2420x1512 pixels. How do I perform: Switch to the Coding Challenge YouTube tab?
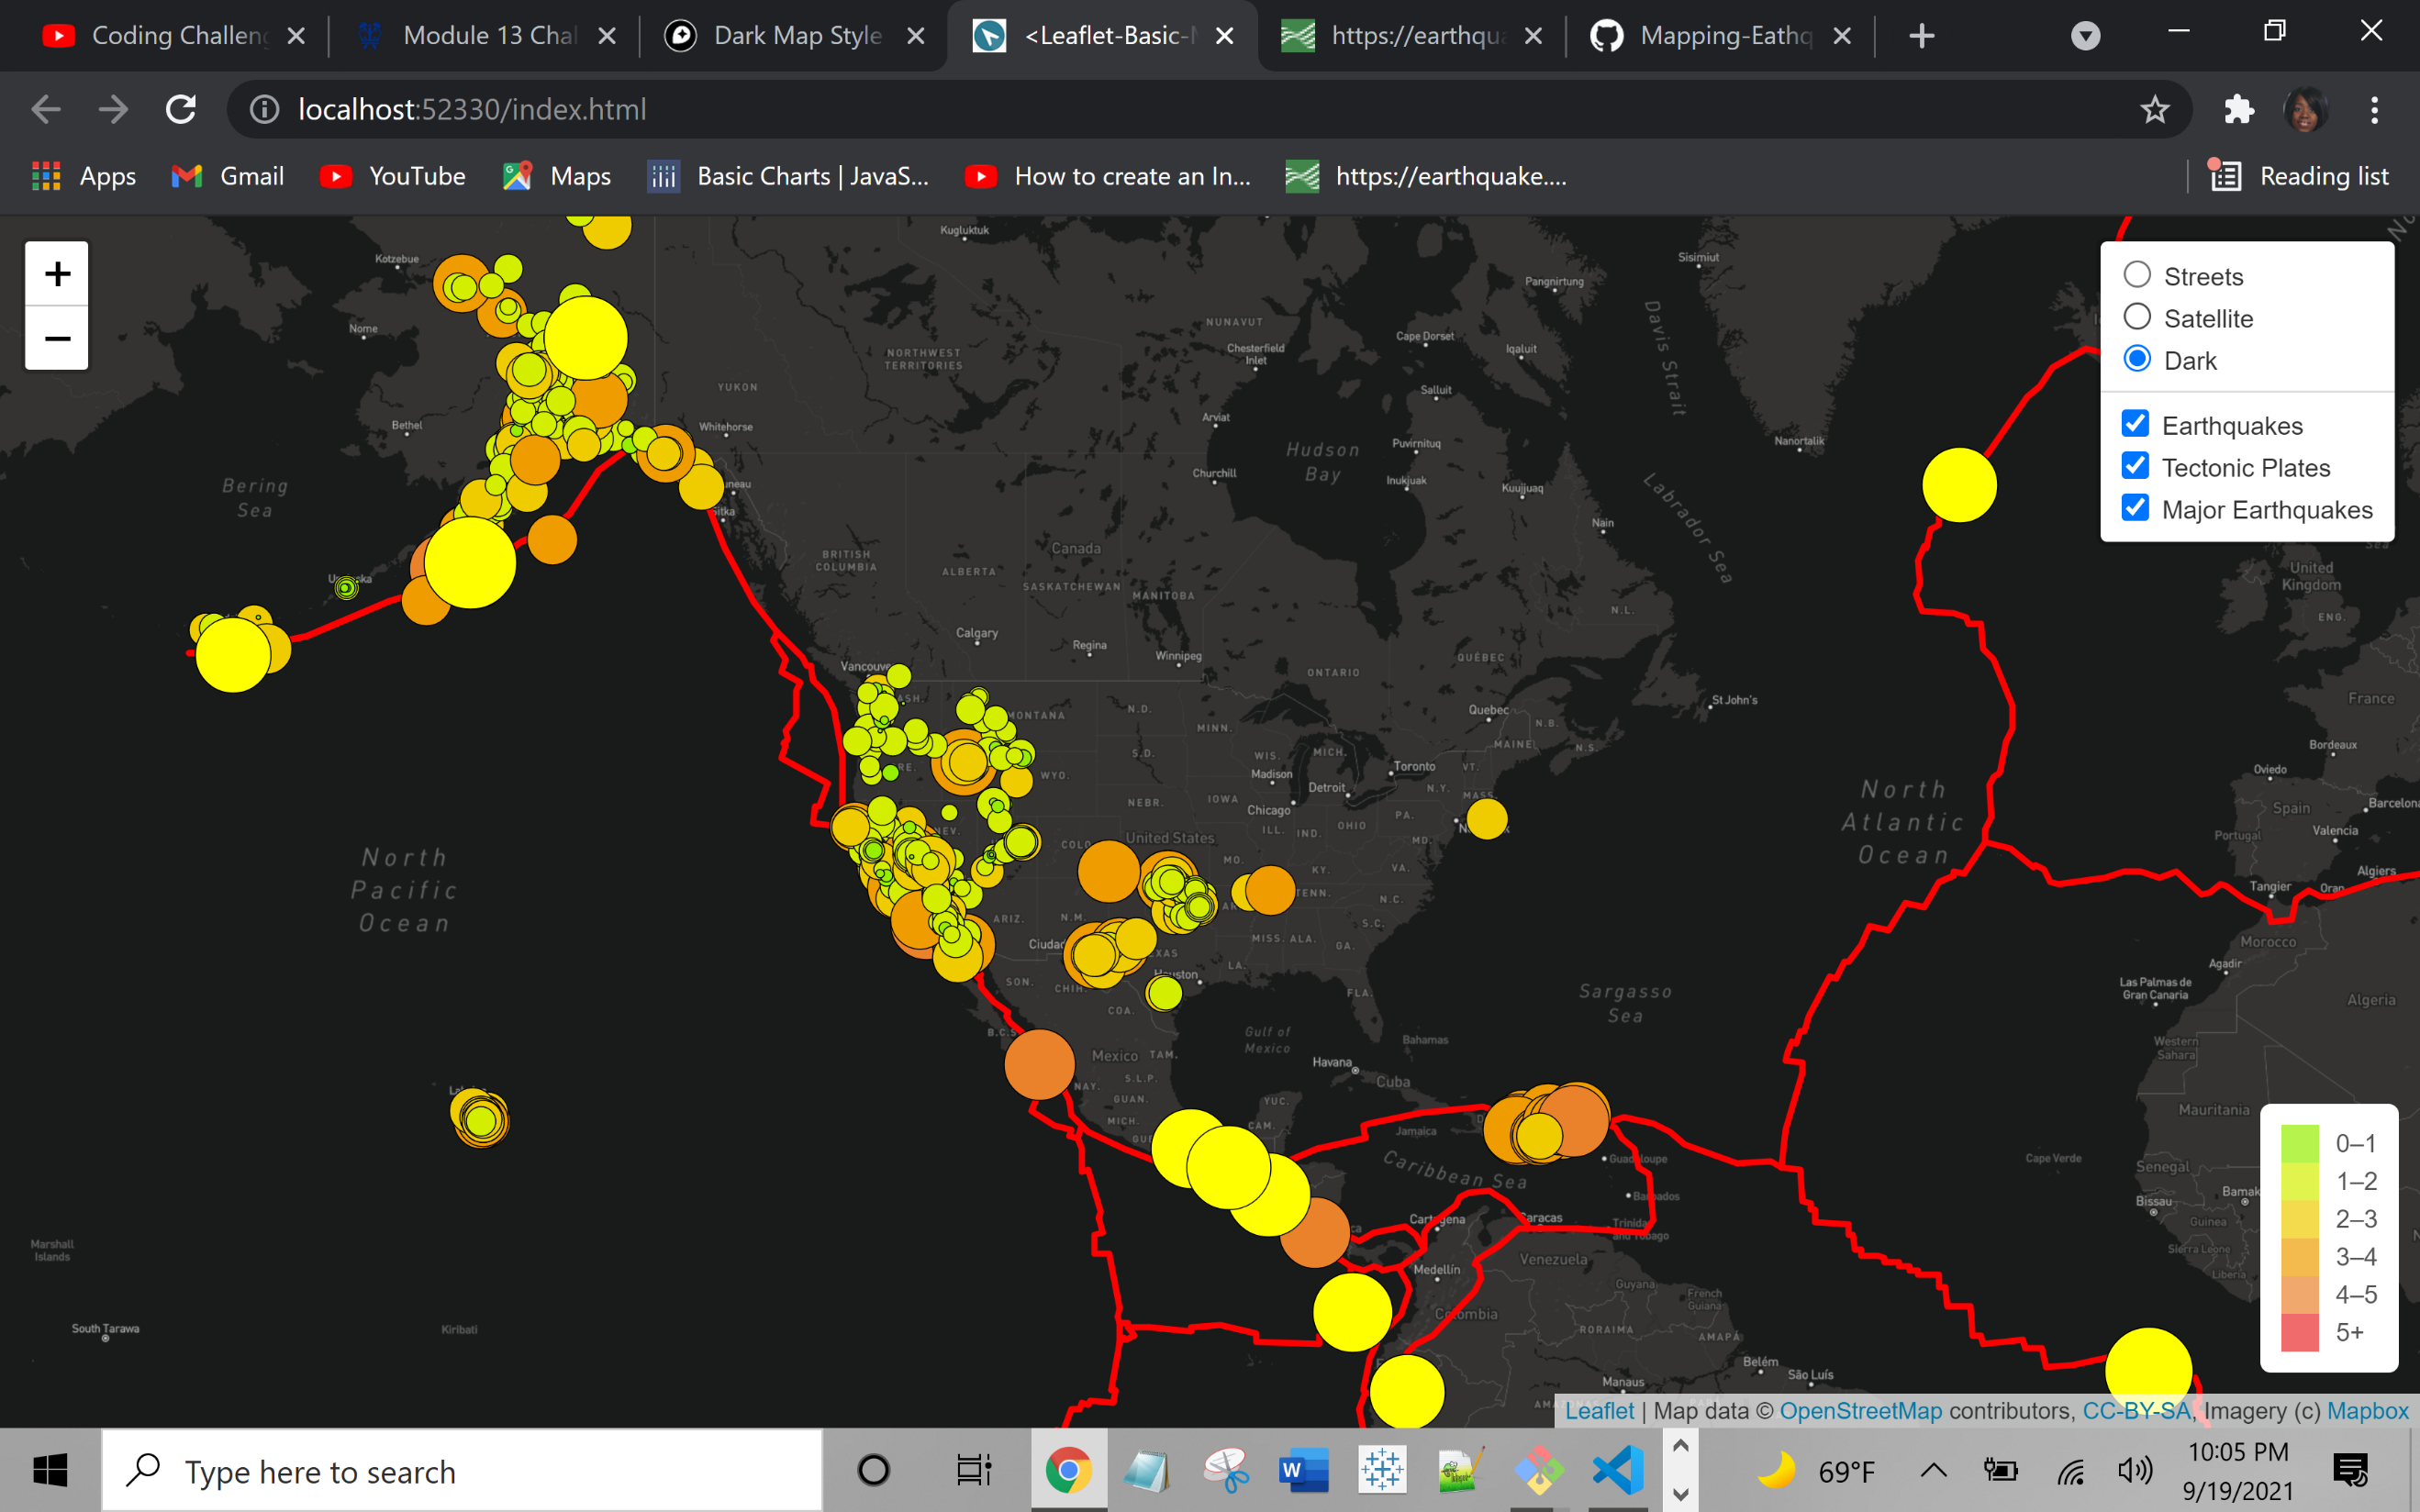(173, 36)
